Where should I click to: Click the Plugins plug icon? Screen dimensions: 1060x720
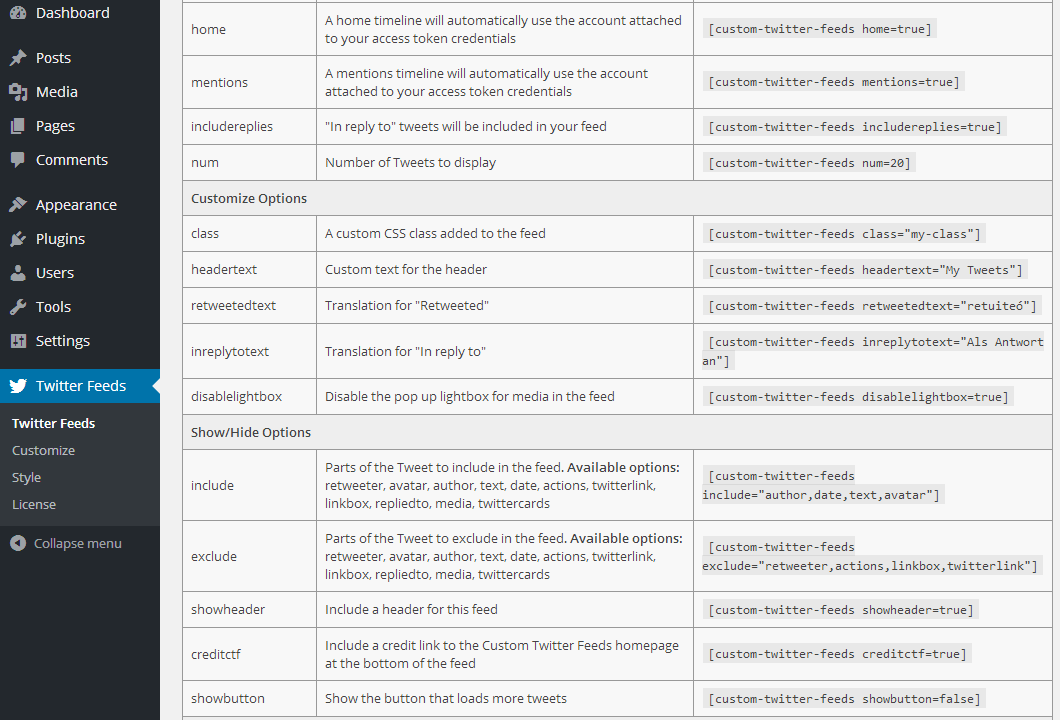[x=18, y=239]
